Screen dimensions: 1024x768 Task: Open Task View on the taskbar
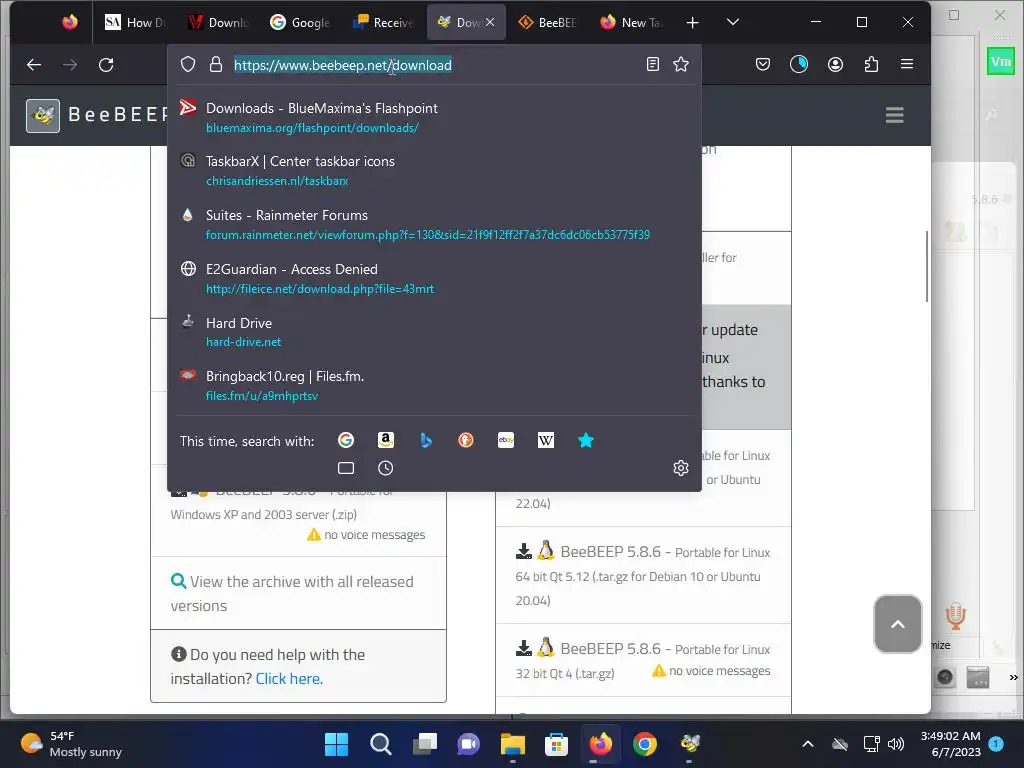[x=424, y=744]
